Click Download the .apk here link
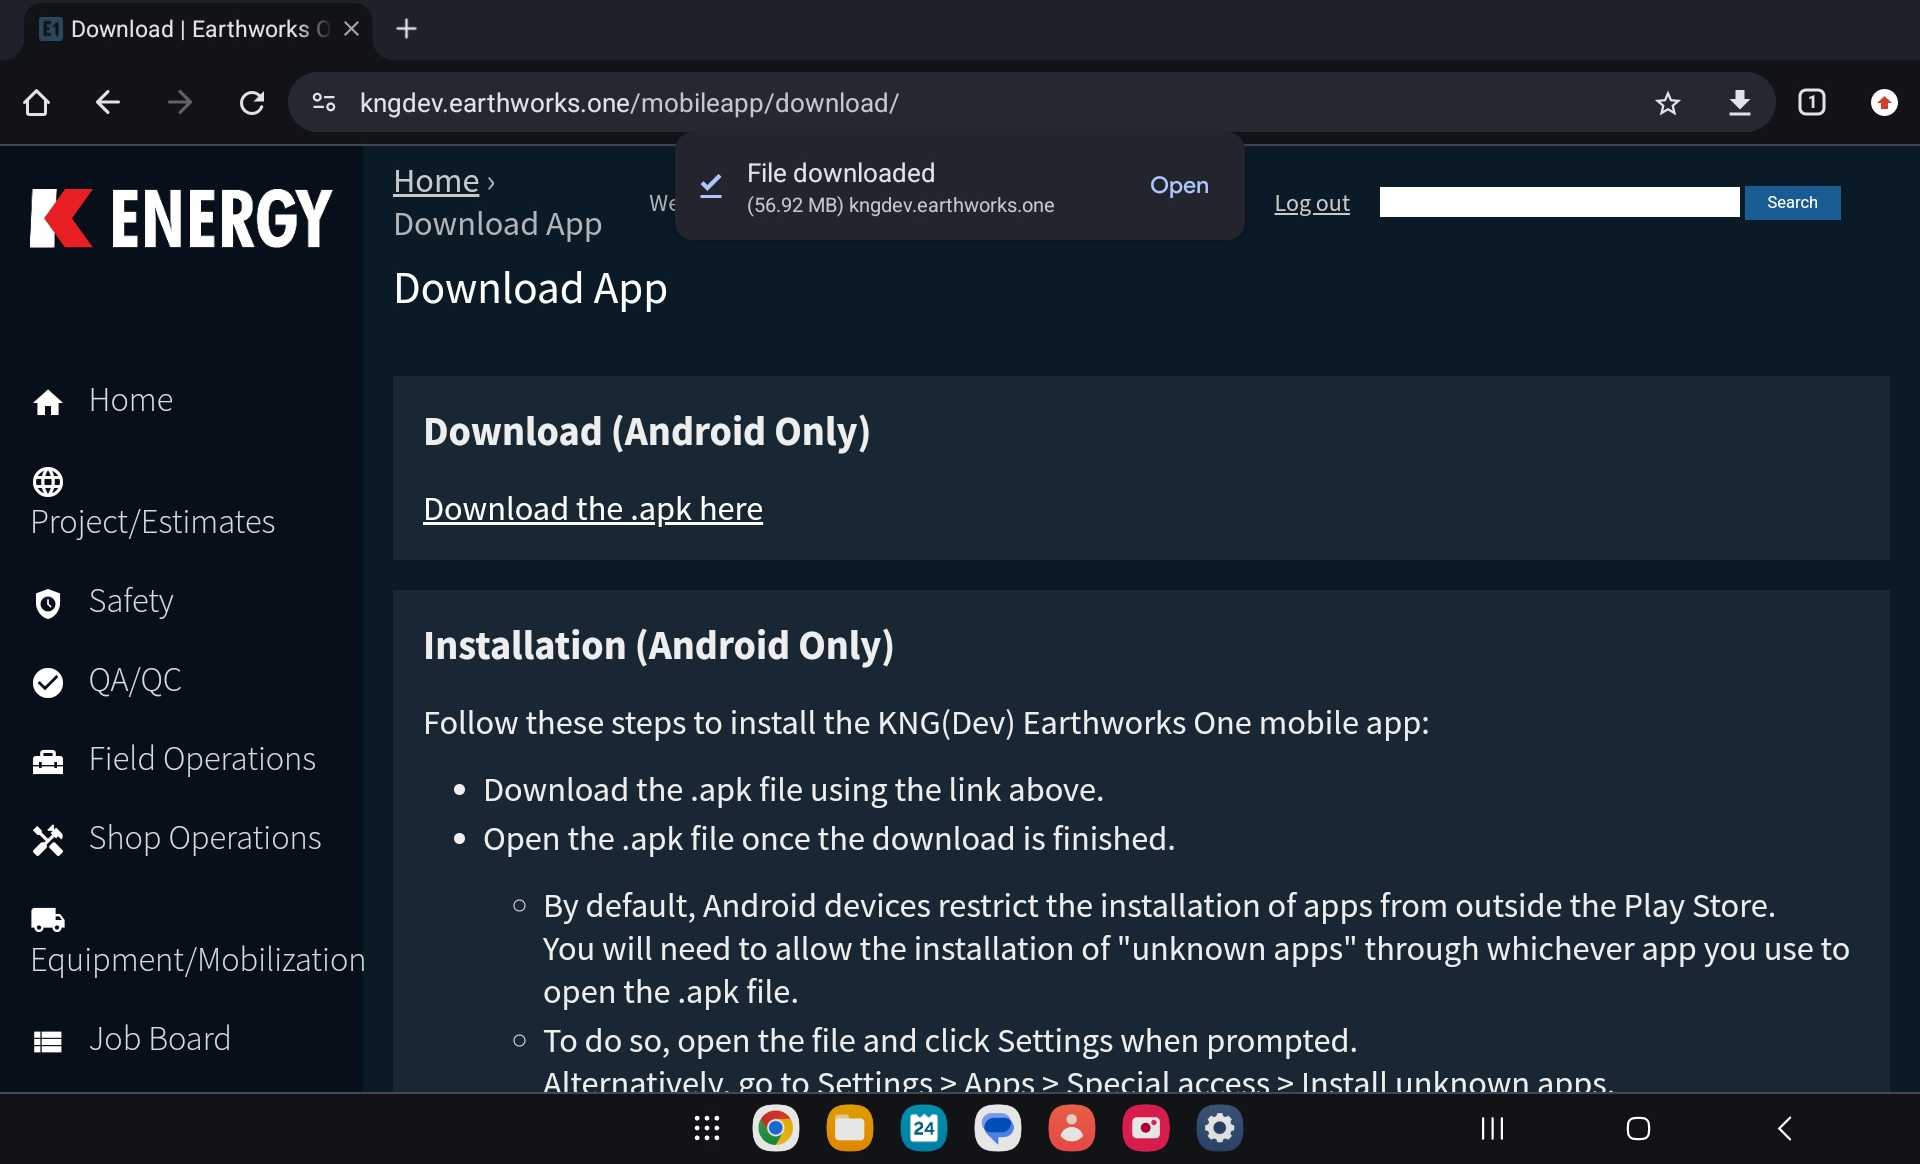 592,509
